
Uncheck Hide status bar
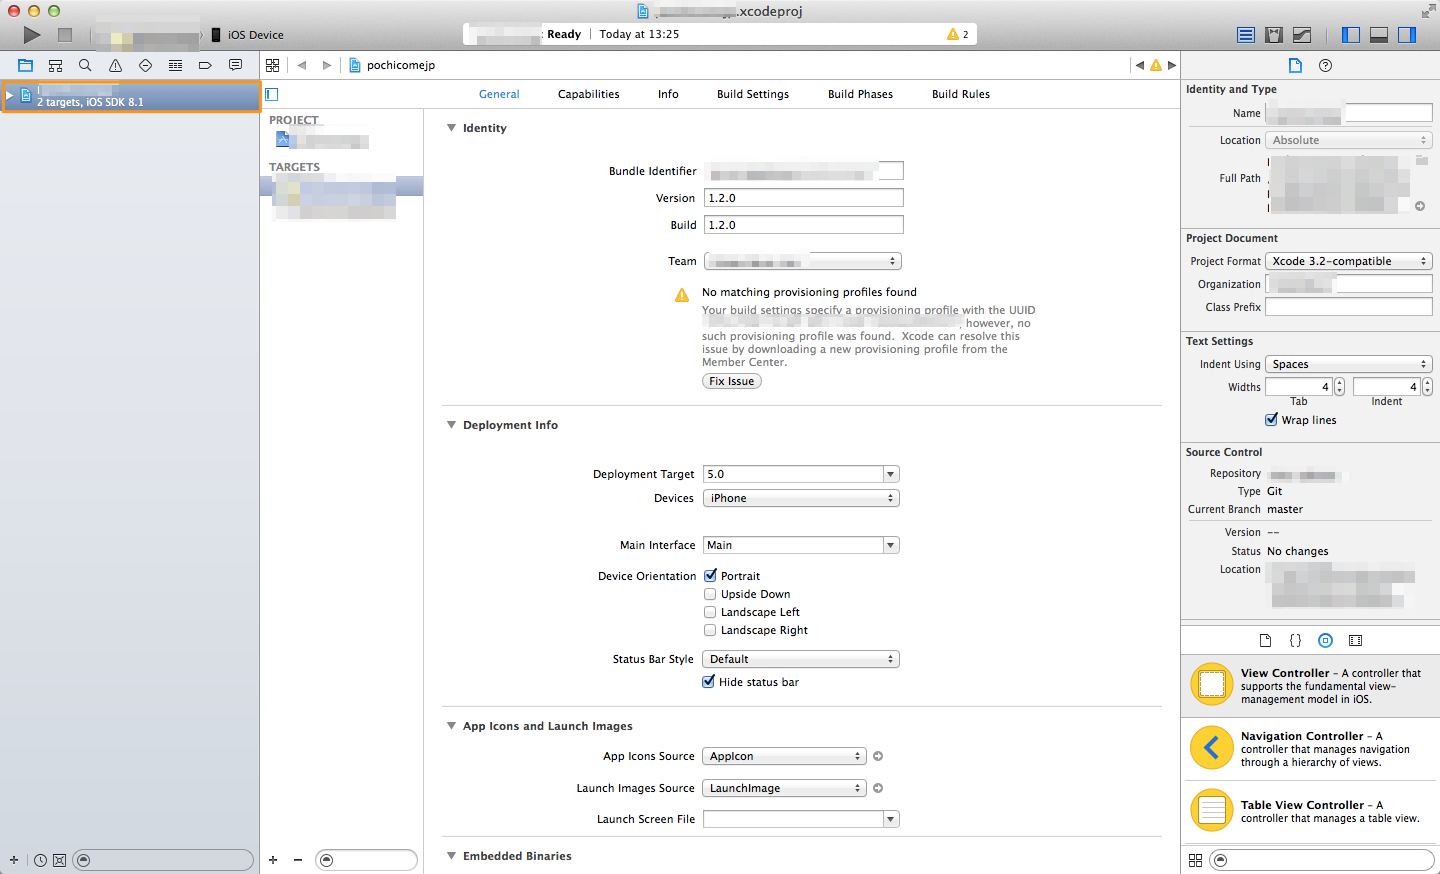pyautogui.click(x=708, y=681)
